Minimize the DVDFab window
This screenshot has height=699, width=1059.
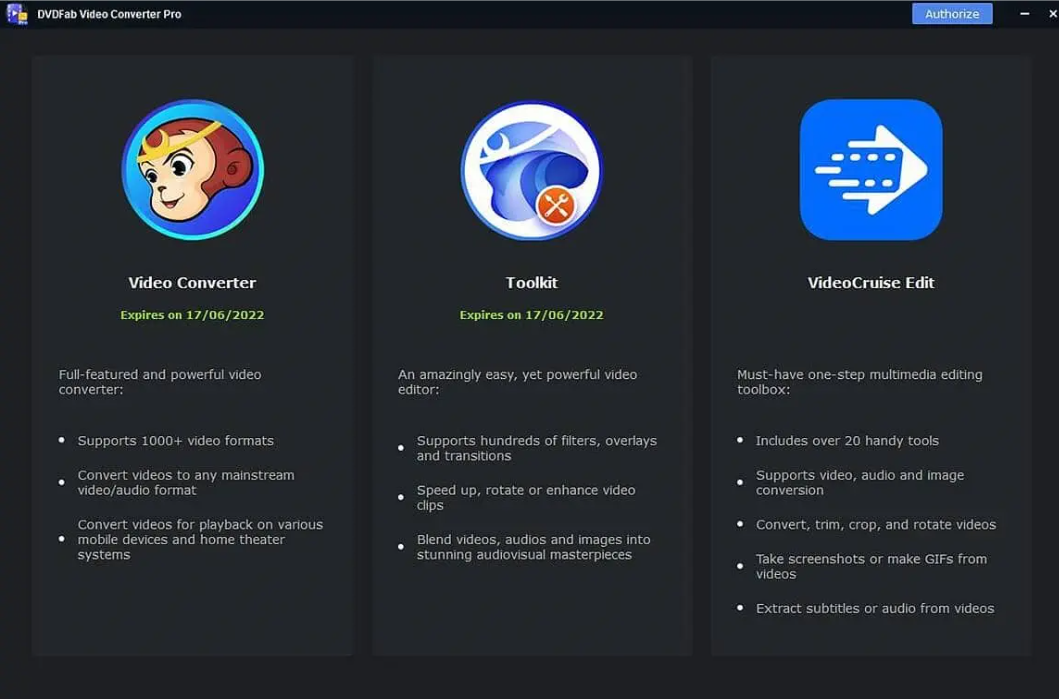tap(1025, 14)
